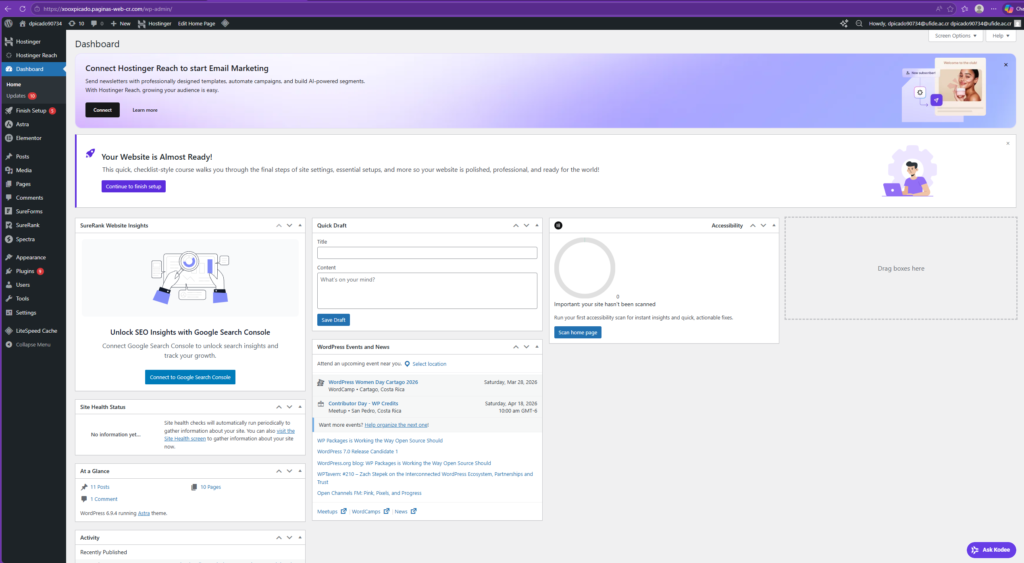Screen dimensions: 1024x563
Task: Toggle Quick Draft panel collapse triangle
Action: (x=537, y=225)
